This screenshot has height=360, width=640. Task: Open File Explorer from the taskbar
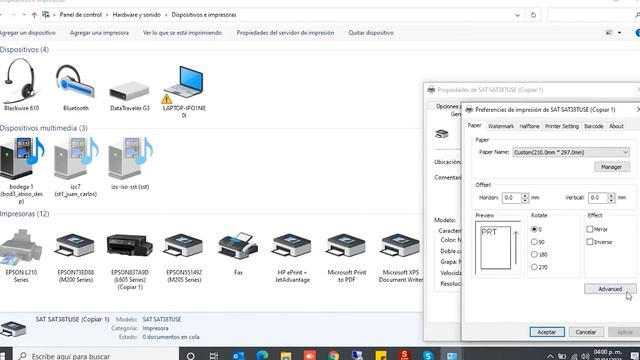click(286, 356)
